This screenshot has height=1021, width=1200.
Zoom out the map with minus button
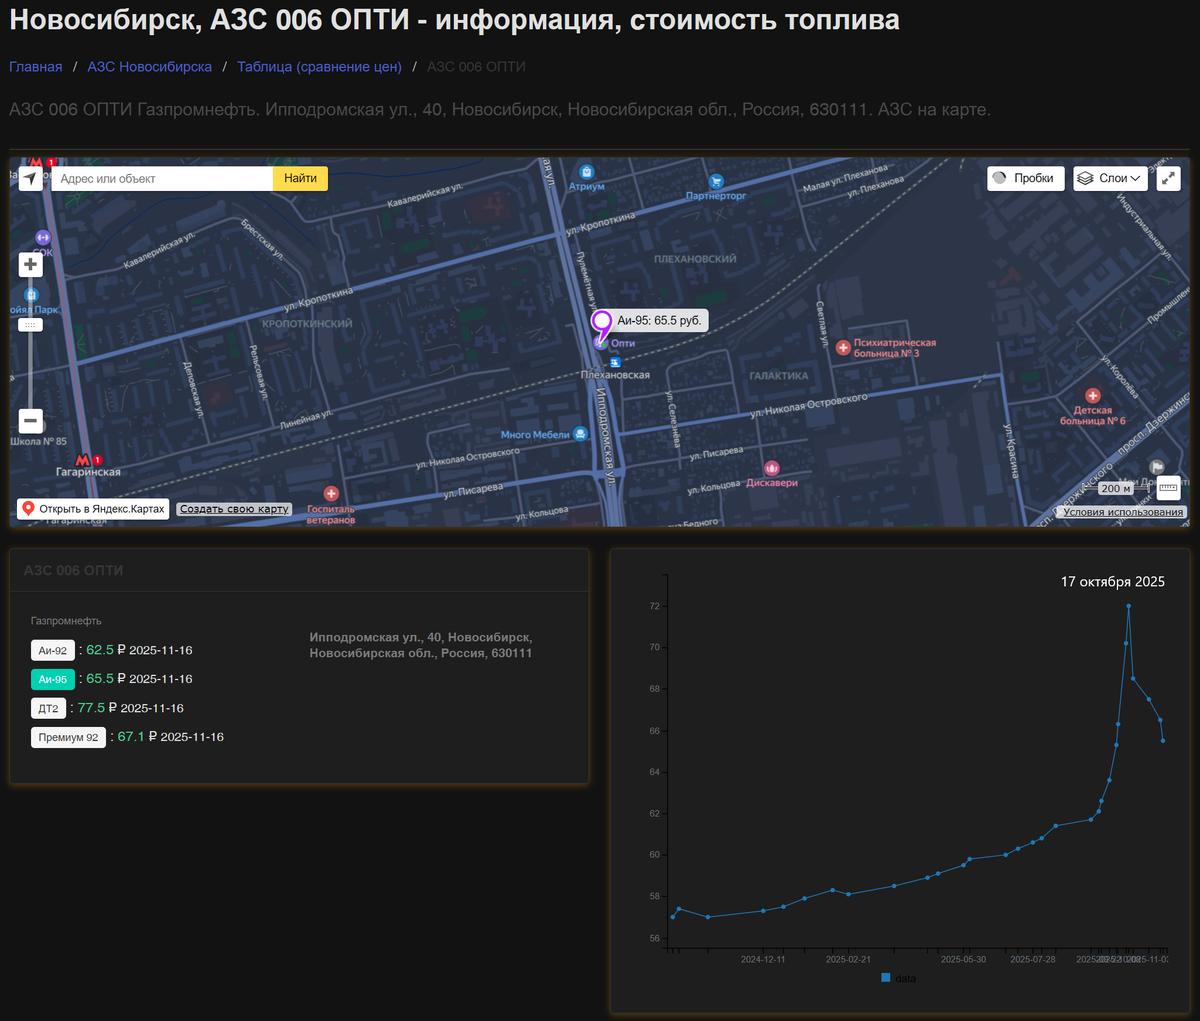(x=31, y=421)
